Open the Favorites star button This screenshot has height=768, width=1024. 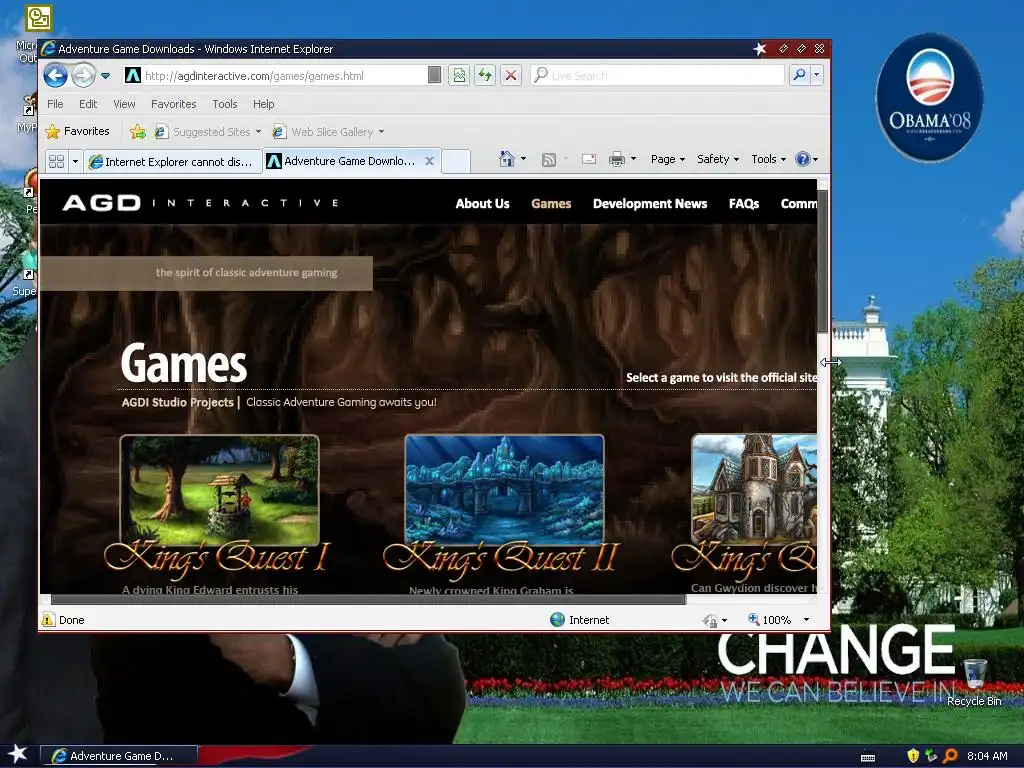(x=78, y=131)
